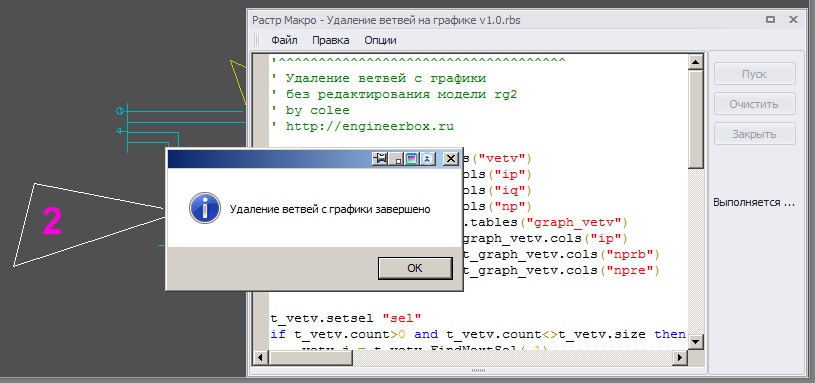Click the roll-up arrows icon in dialog title bar
The image size is (815, 384).
(x=427, y=159)
